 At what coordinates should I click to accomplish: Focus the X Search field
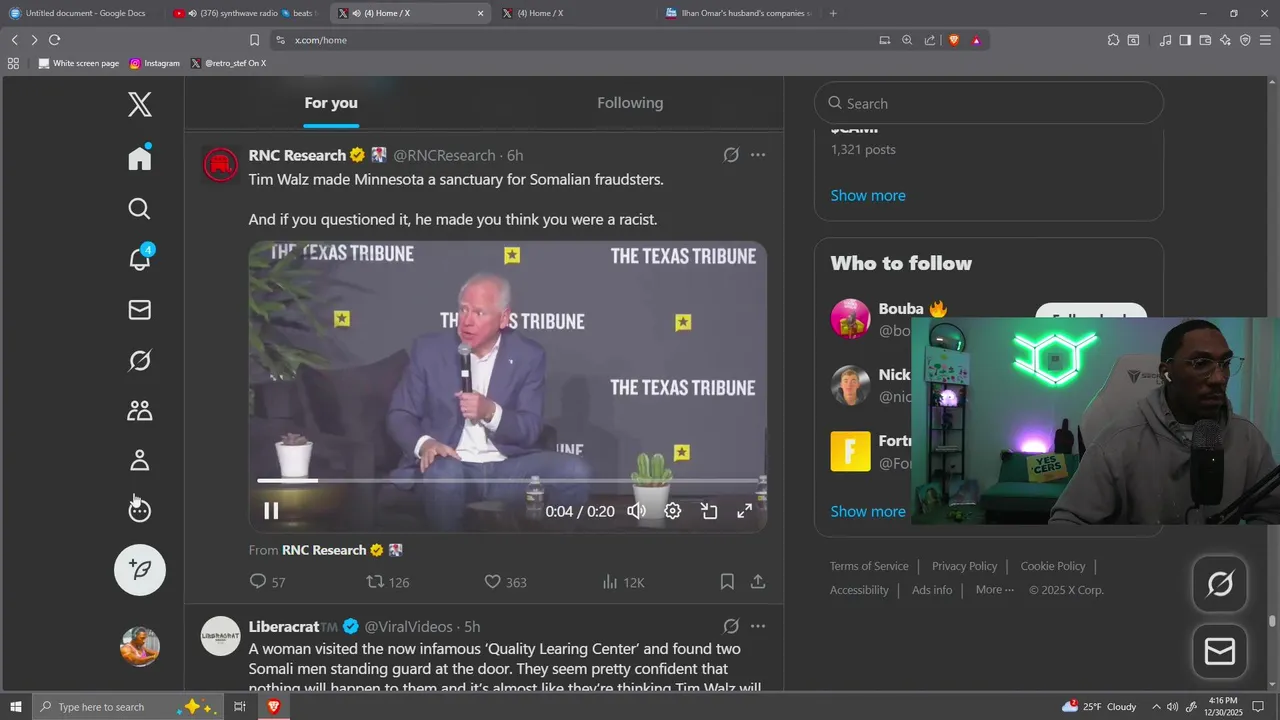[989, 103]
